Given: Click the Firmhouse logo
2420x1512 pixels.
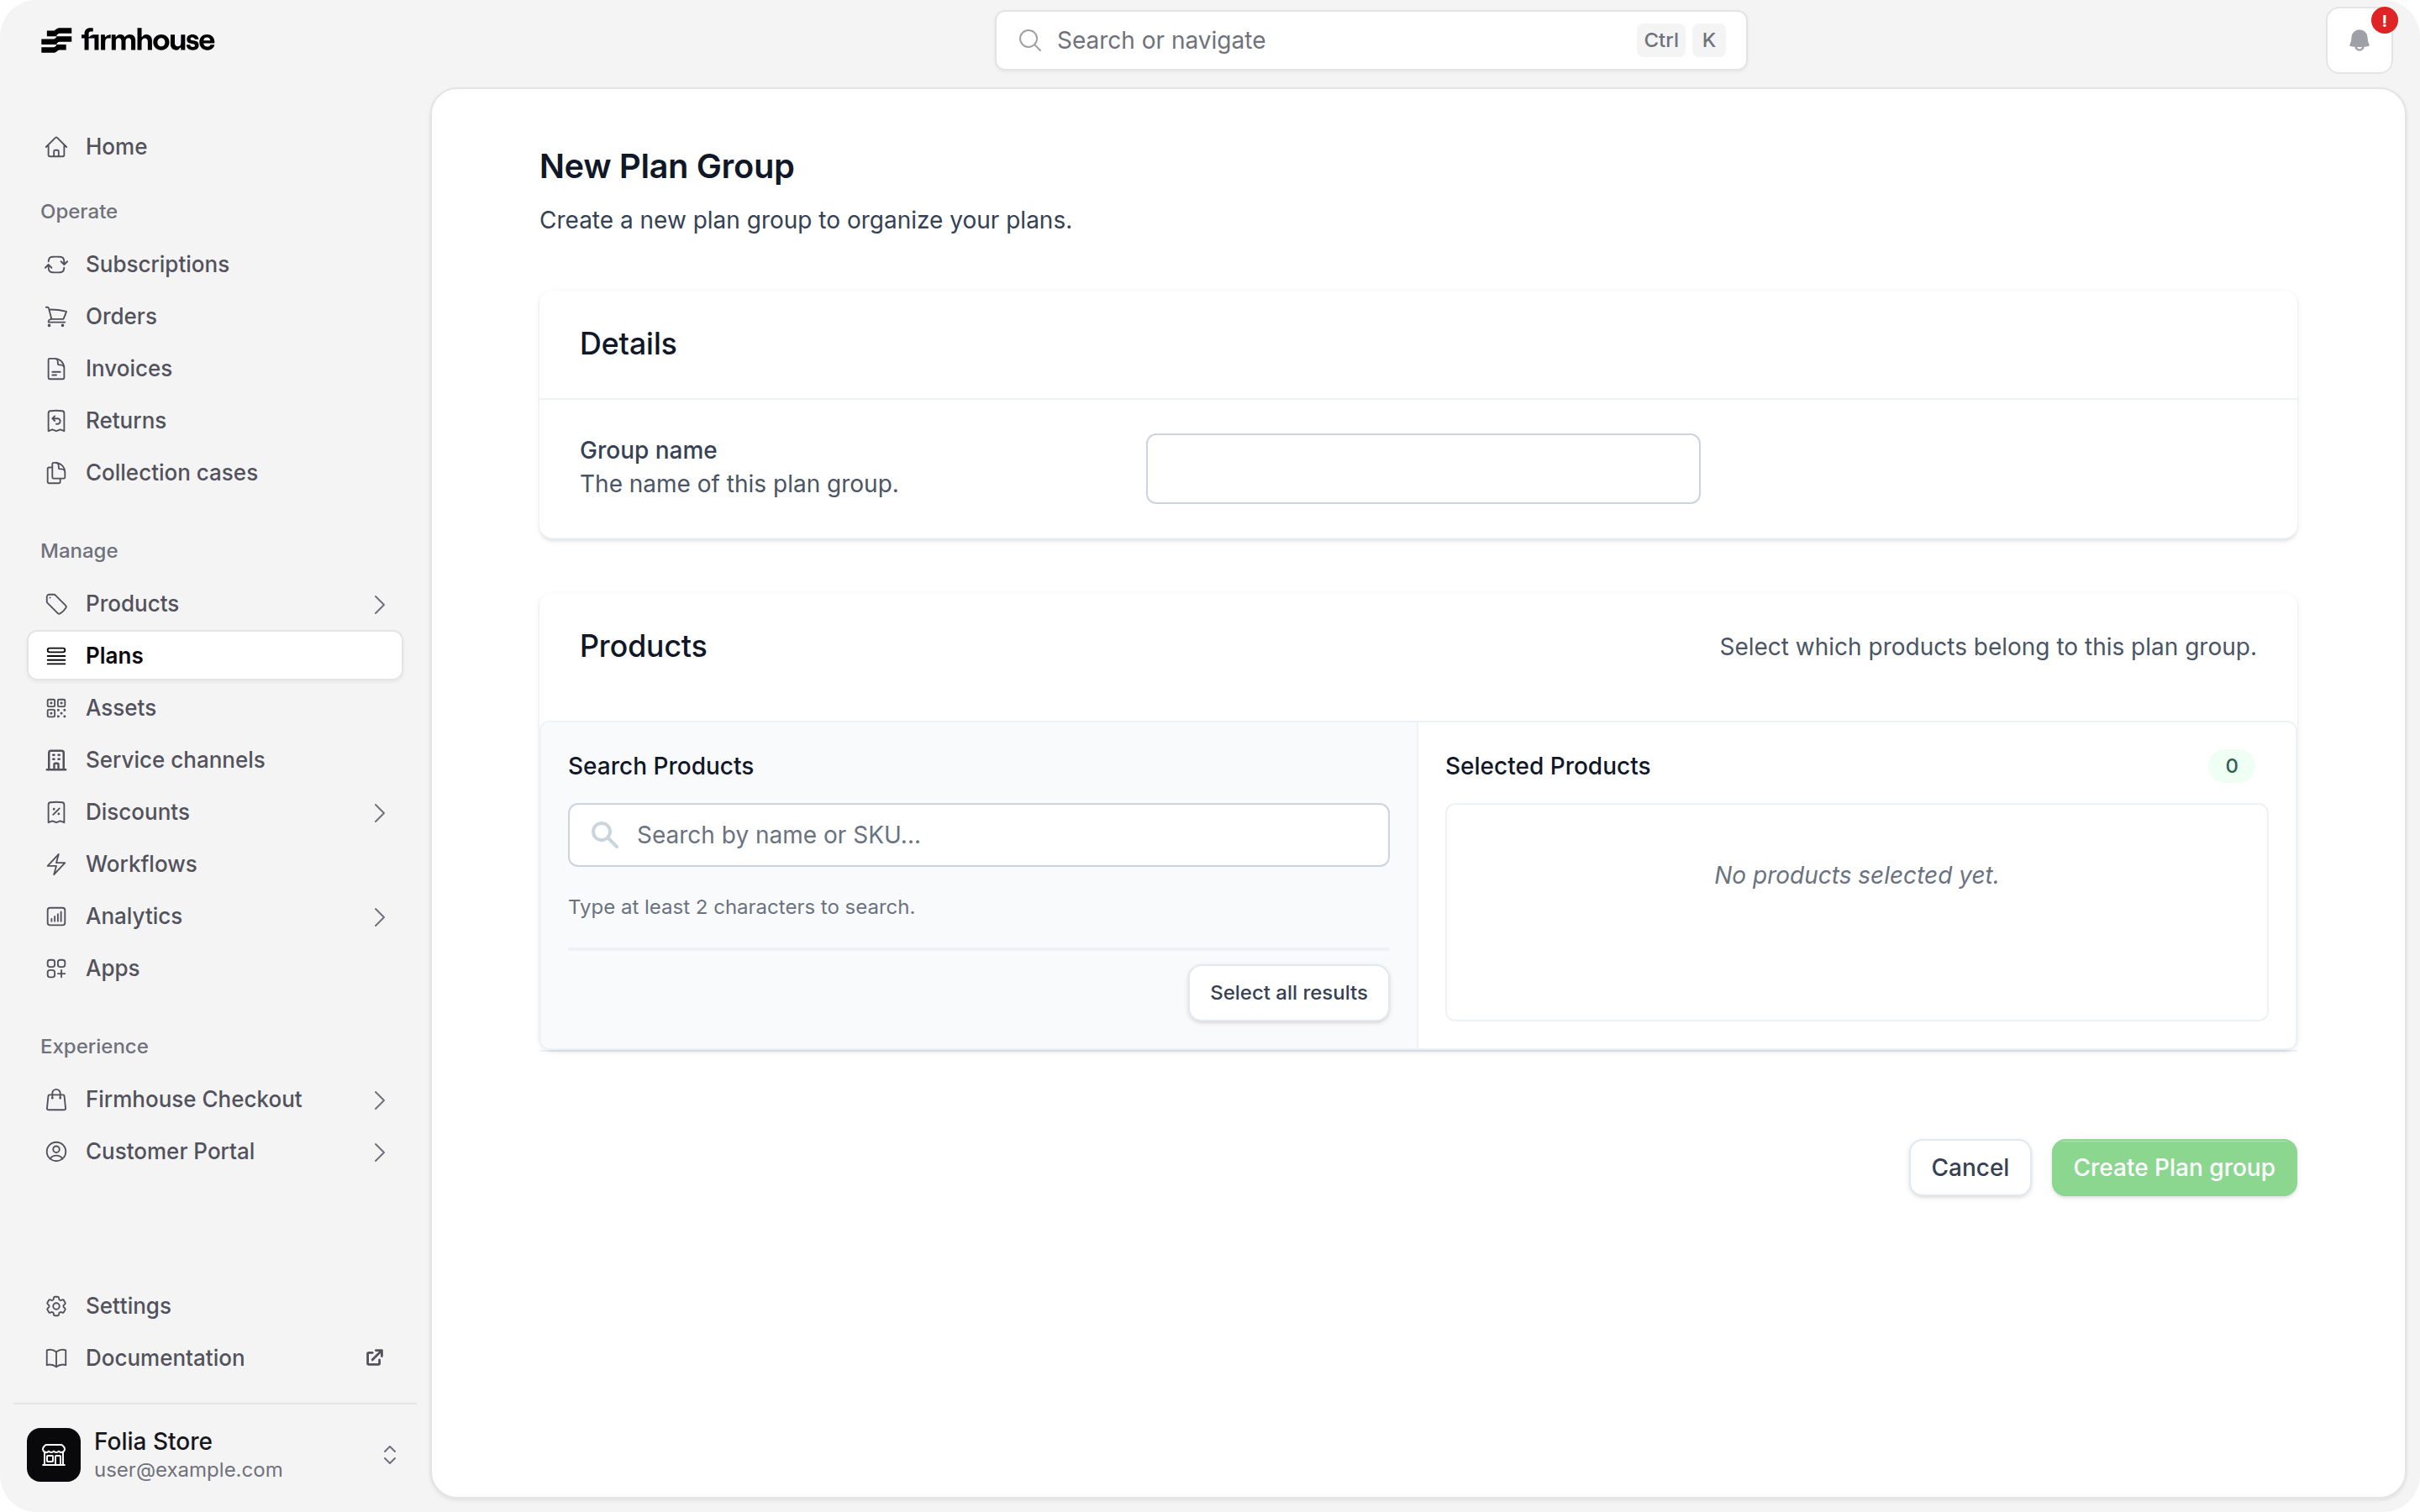Looking at the screenshot, I should click(x=127, y=40).
